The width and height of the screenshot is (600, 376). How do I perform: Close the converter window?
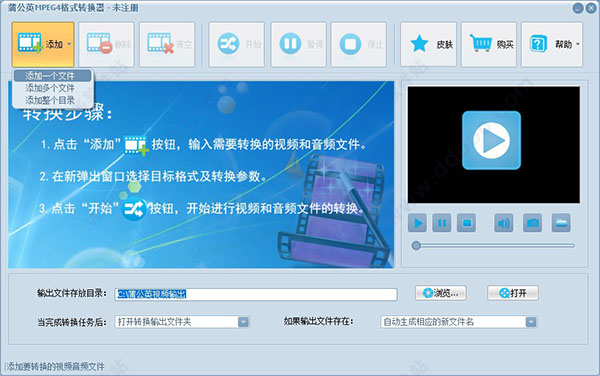click(x=591, y=8)
